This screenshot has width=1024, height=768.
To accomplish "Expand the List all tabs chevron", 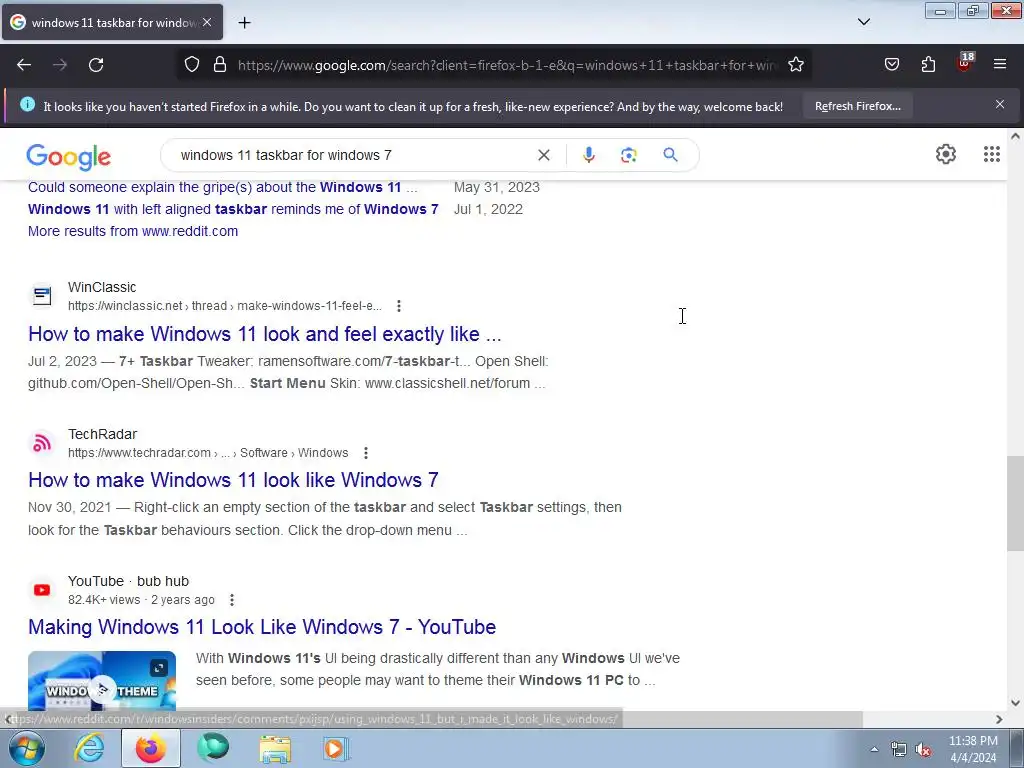I will click(x=863, y=22).
